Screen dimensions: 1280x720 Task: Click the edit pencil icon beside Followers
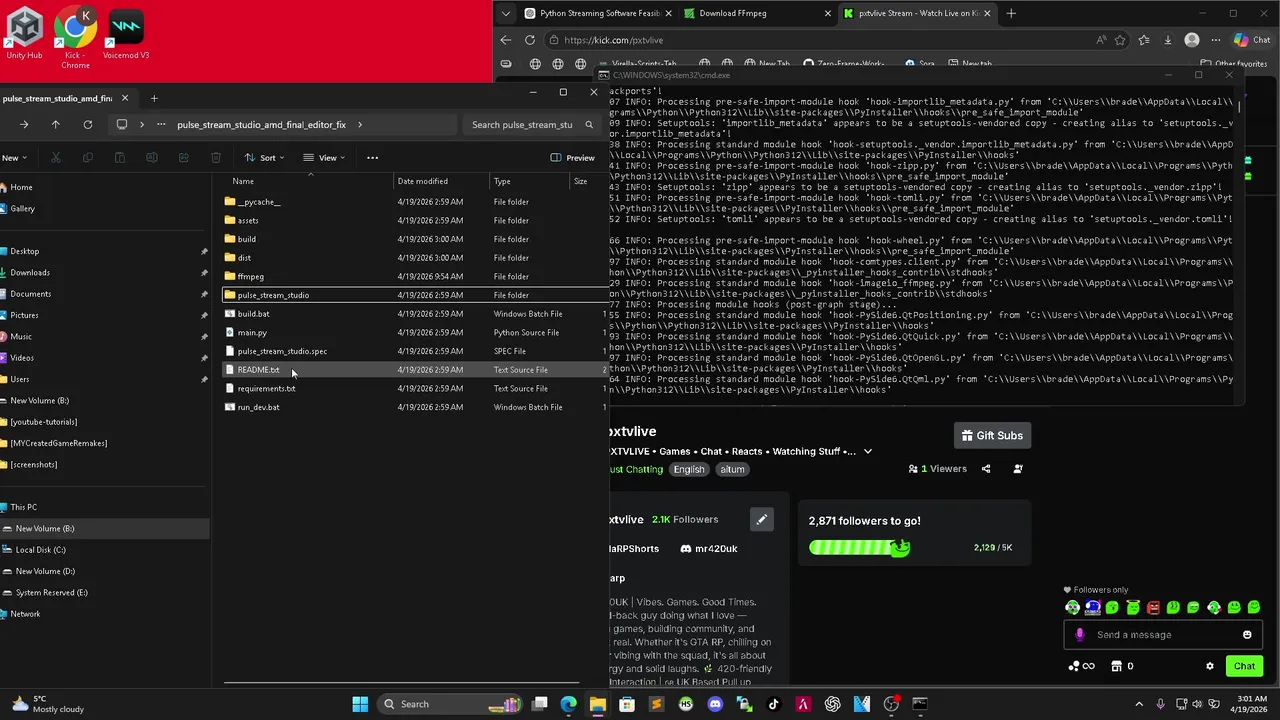[761, 519]
